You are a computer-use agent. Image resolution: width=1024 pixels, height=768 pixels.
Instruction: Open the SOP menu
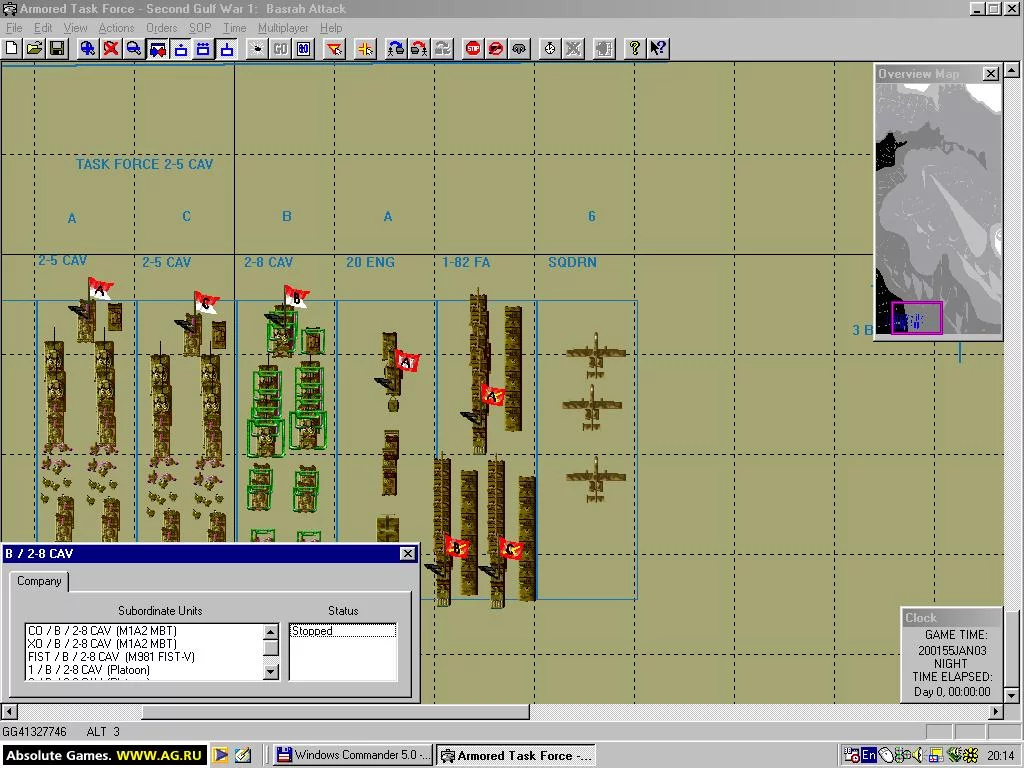point(200,28)
